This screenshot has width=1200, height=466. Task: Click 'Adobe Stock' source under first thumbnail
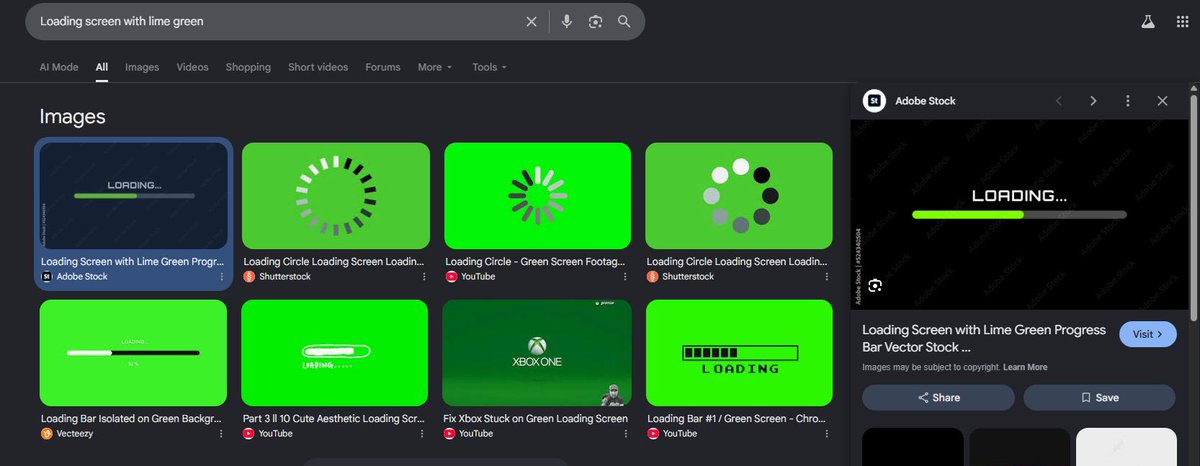click(82, 276)
